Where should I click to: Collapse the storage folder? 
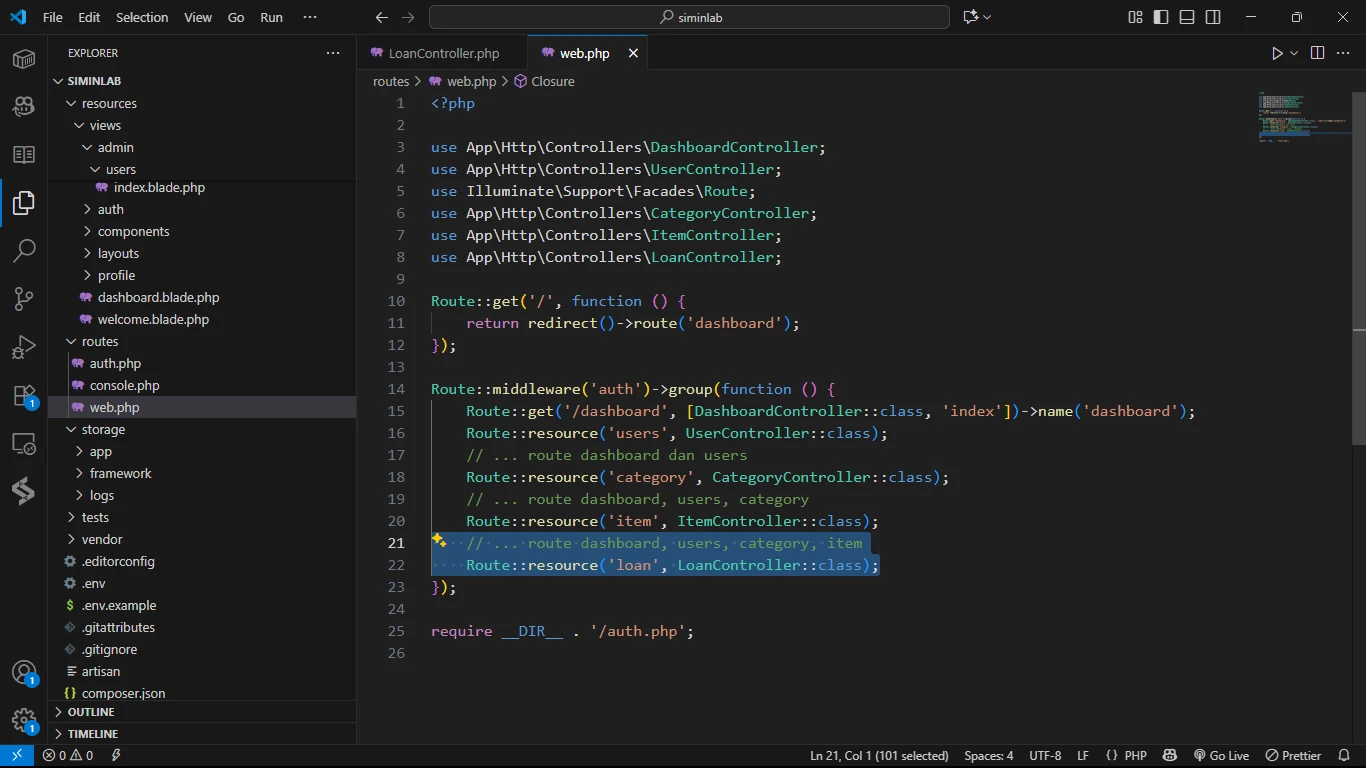(103, 429)
